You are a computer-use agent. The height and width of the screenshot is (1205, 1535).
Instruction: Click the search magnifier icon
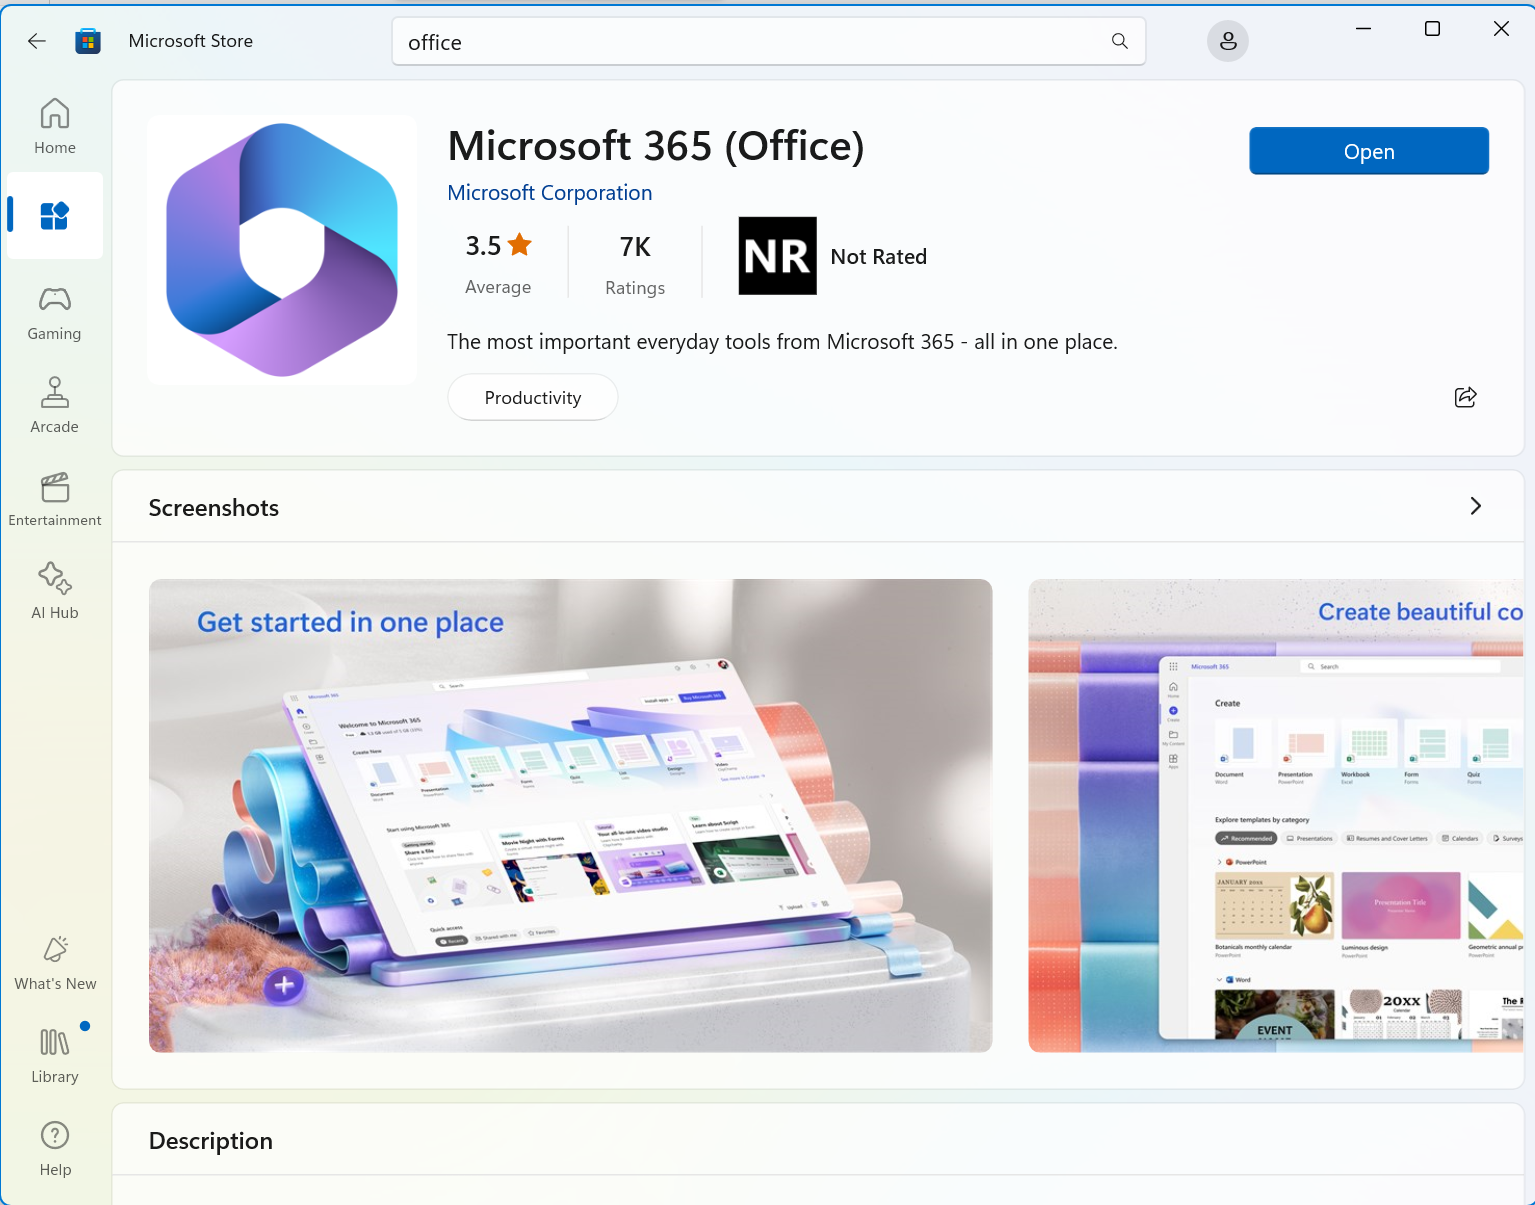(1119, 41)
